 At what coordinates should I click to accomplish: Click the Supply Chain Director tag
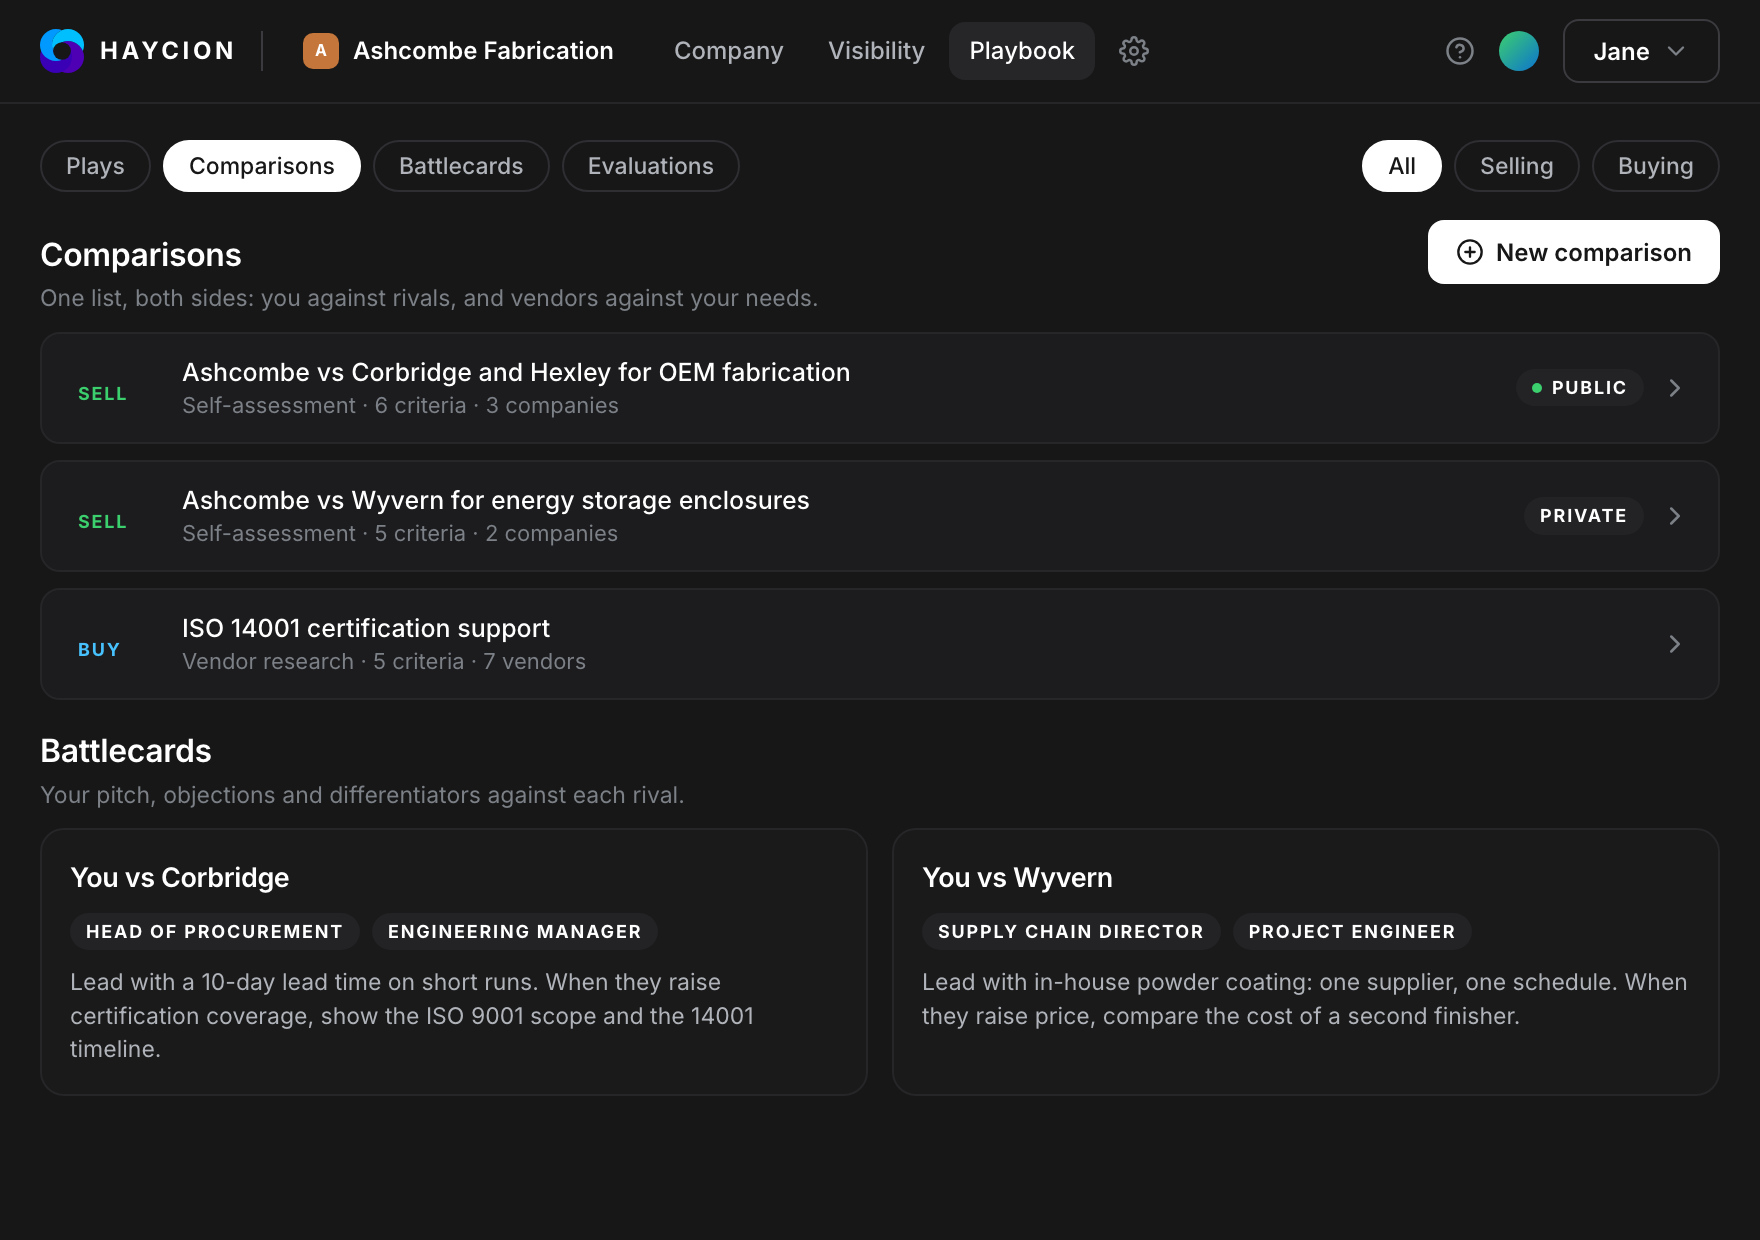coord(1071,931)
